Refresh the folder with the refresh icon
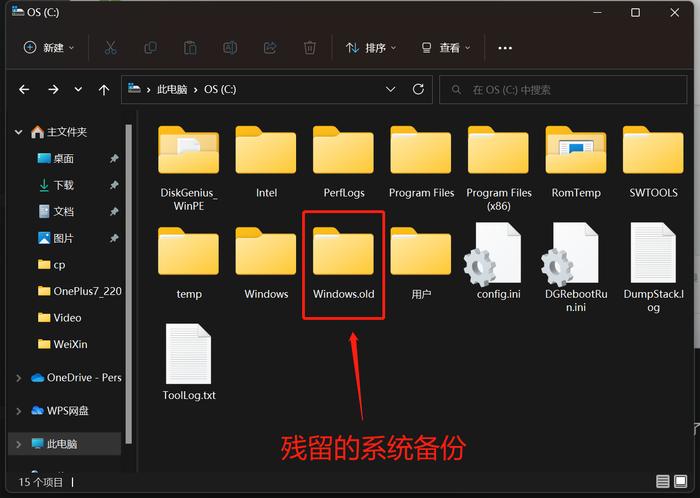Viewport: 700px width, 498px height. click(418, 89)
